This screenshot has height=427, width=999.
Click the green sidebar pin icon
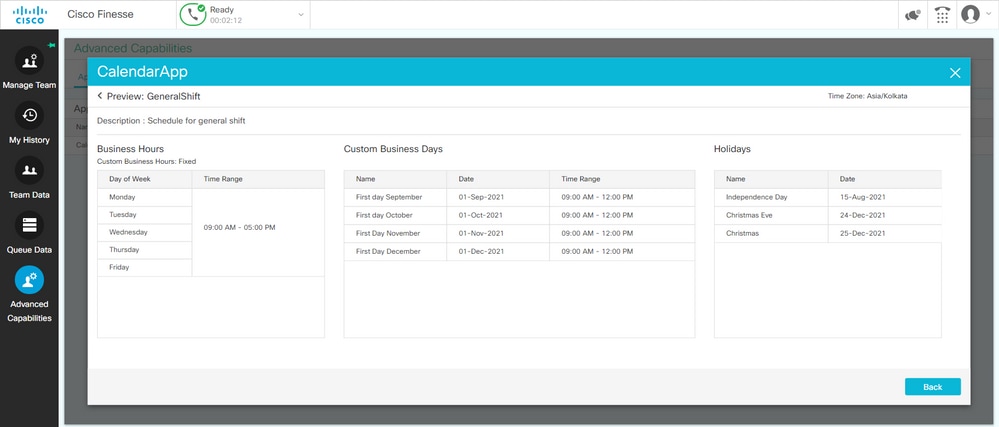[x=52, y=45]
